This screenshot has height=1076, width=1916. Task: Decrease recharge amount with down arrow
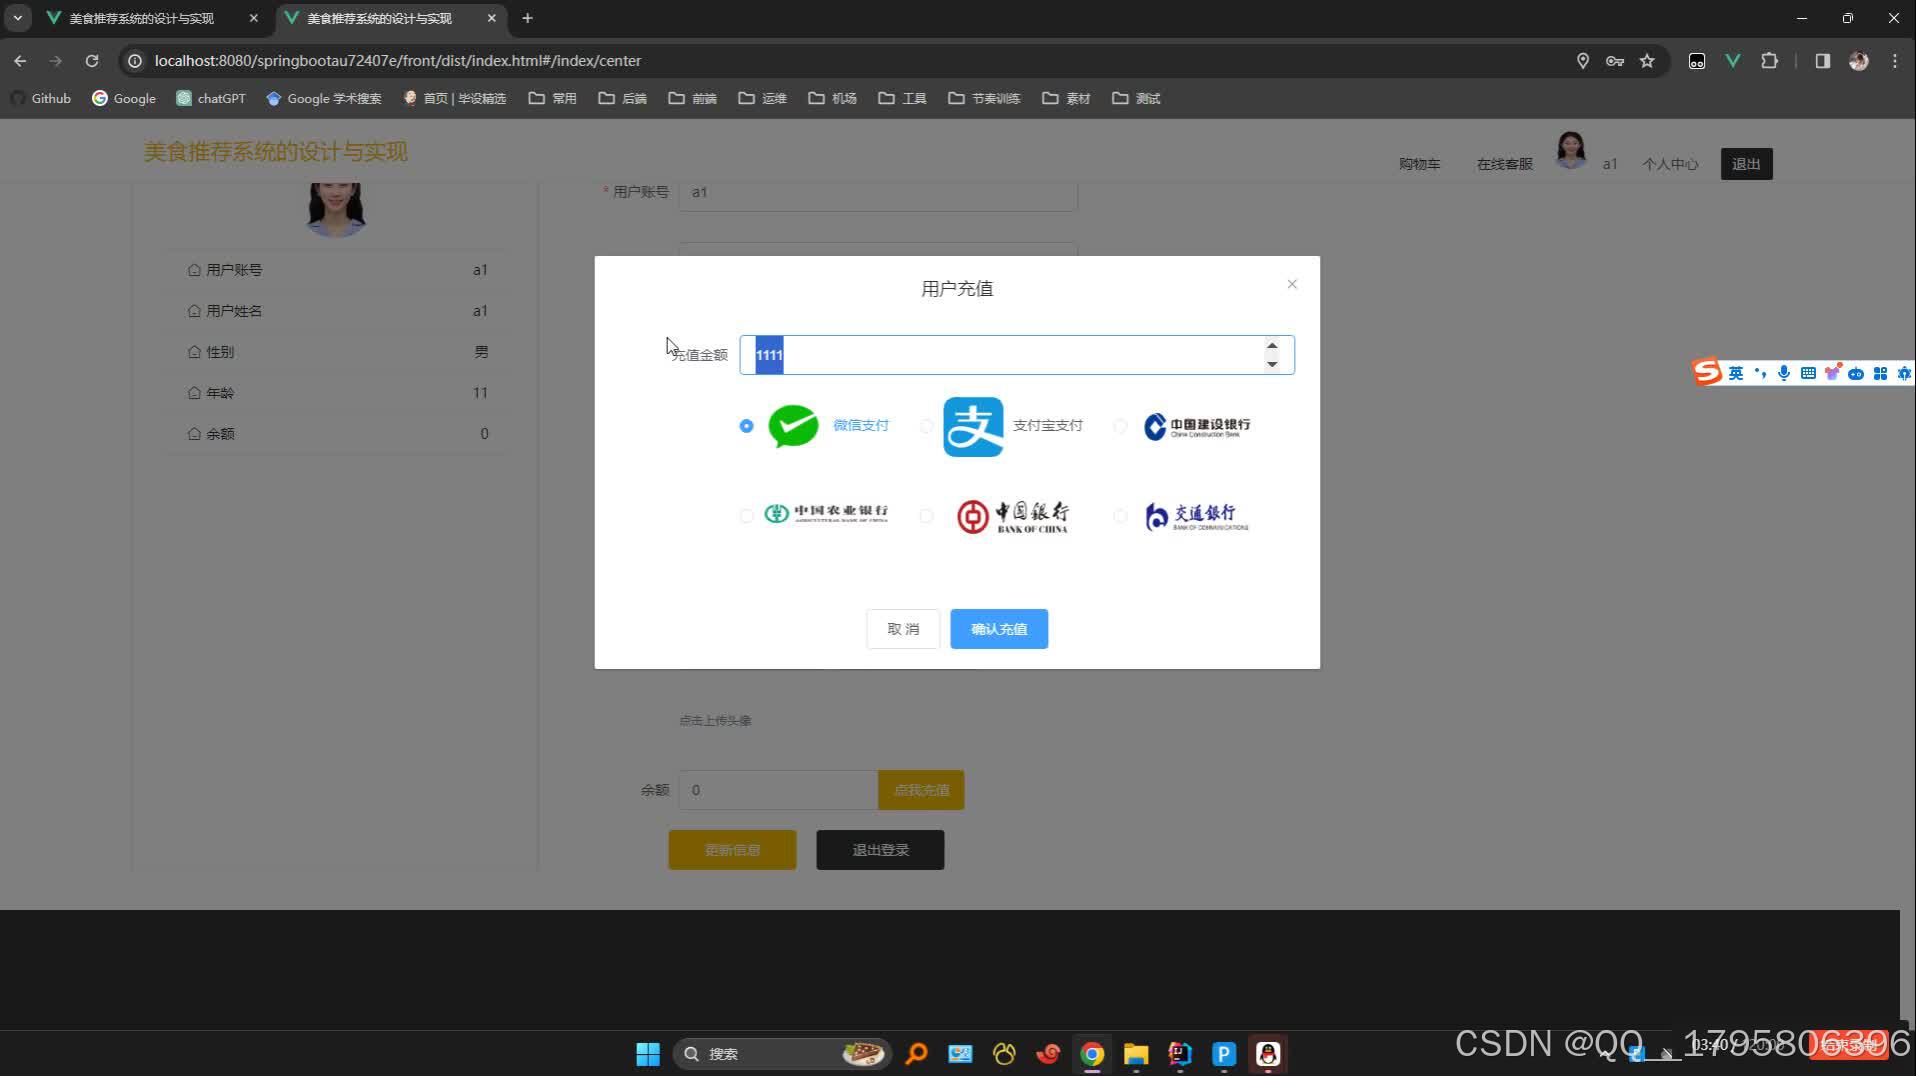(1272, 364)
